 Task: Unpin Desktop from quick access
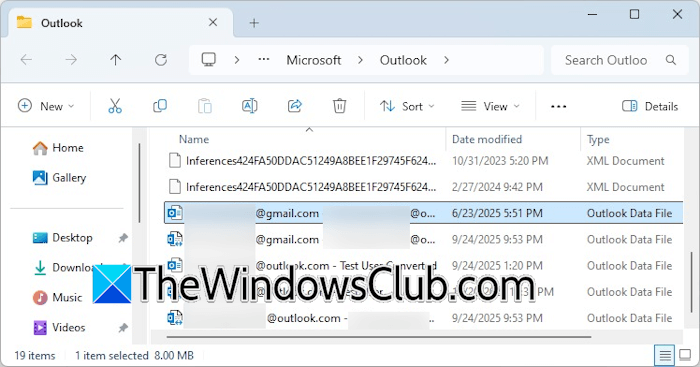point(123,238)
